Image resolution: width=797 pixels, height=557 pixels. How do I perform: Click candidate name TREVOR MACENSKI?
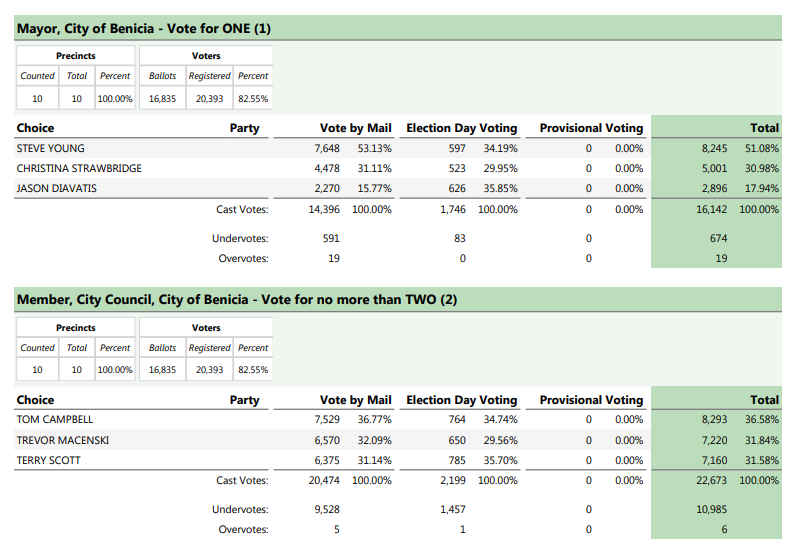63,440
